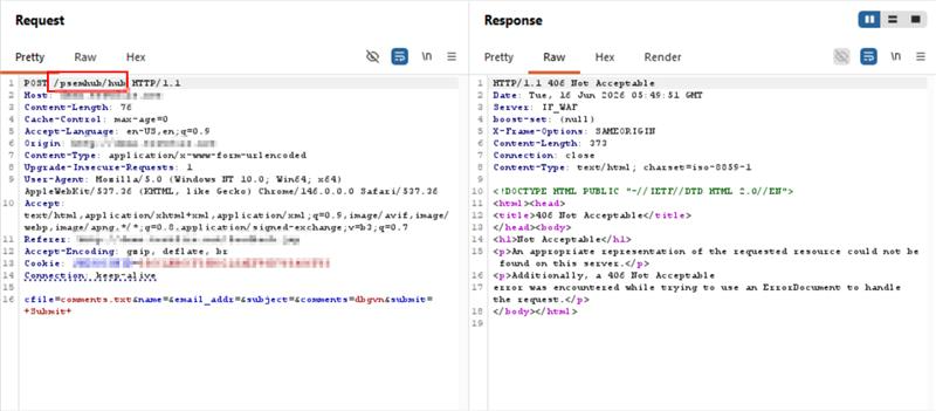Image resolution: width=936 pixels, height=412 pixels.
Task: Select side-by-side split layout icon
Action: (x=870, y=20)
